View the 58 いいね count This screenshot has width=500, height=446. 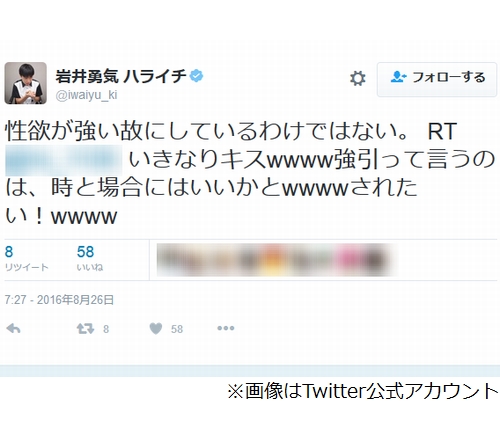click(x=90, y=259)
